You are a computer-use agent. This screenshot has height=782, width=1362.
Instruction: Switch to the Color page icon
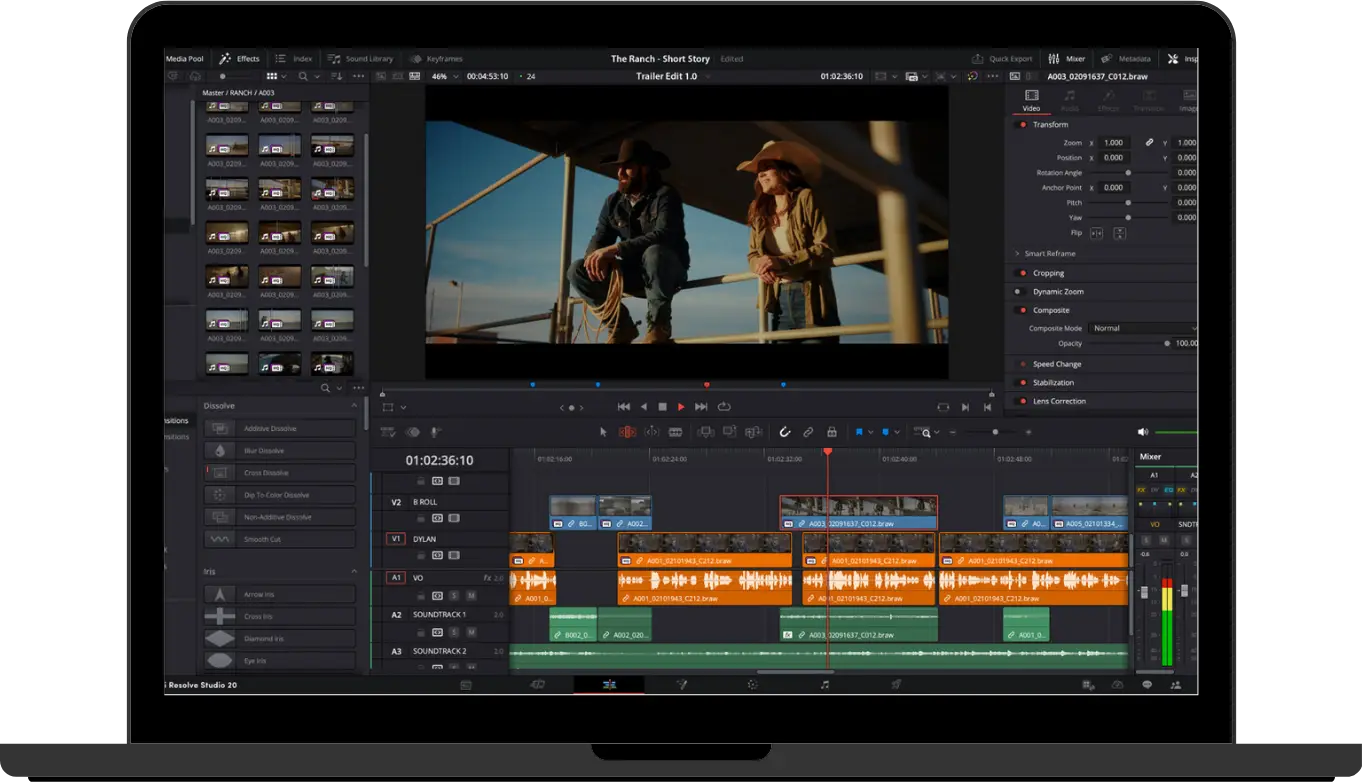753,685
